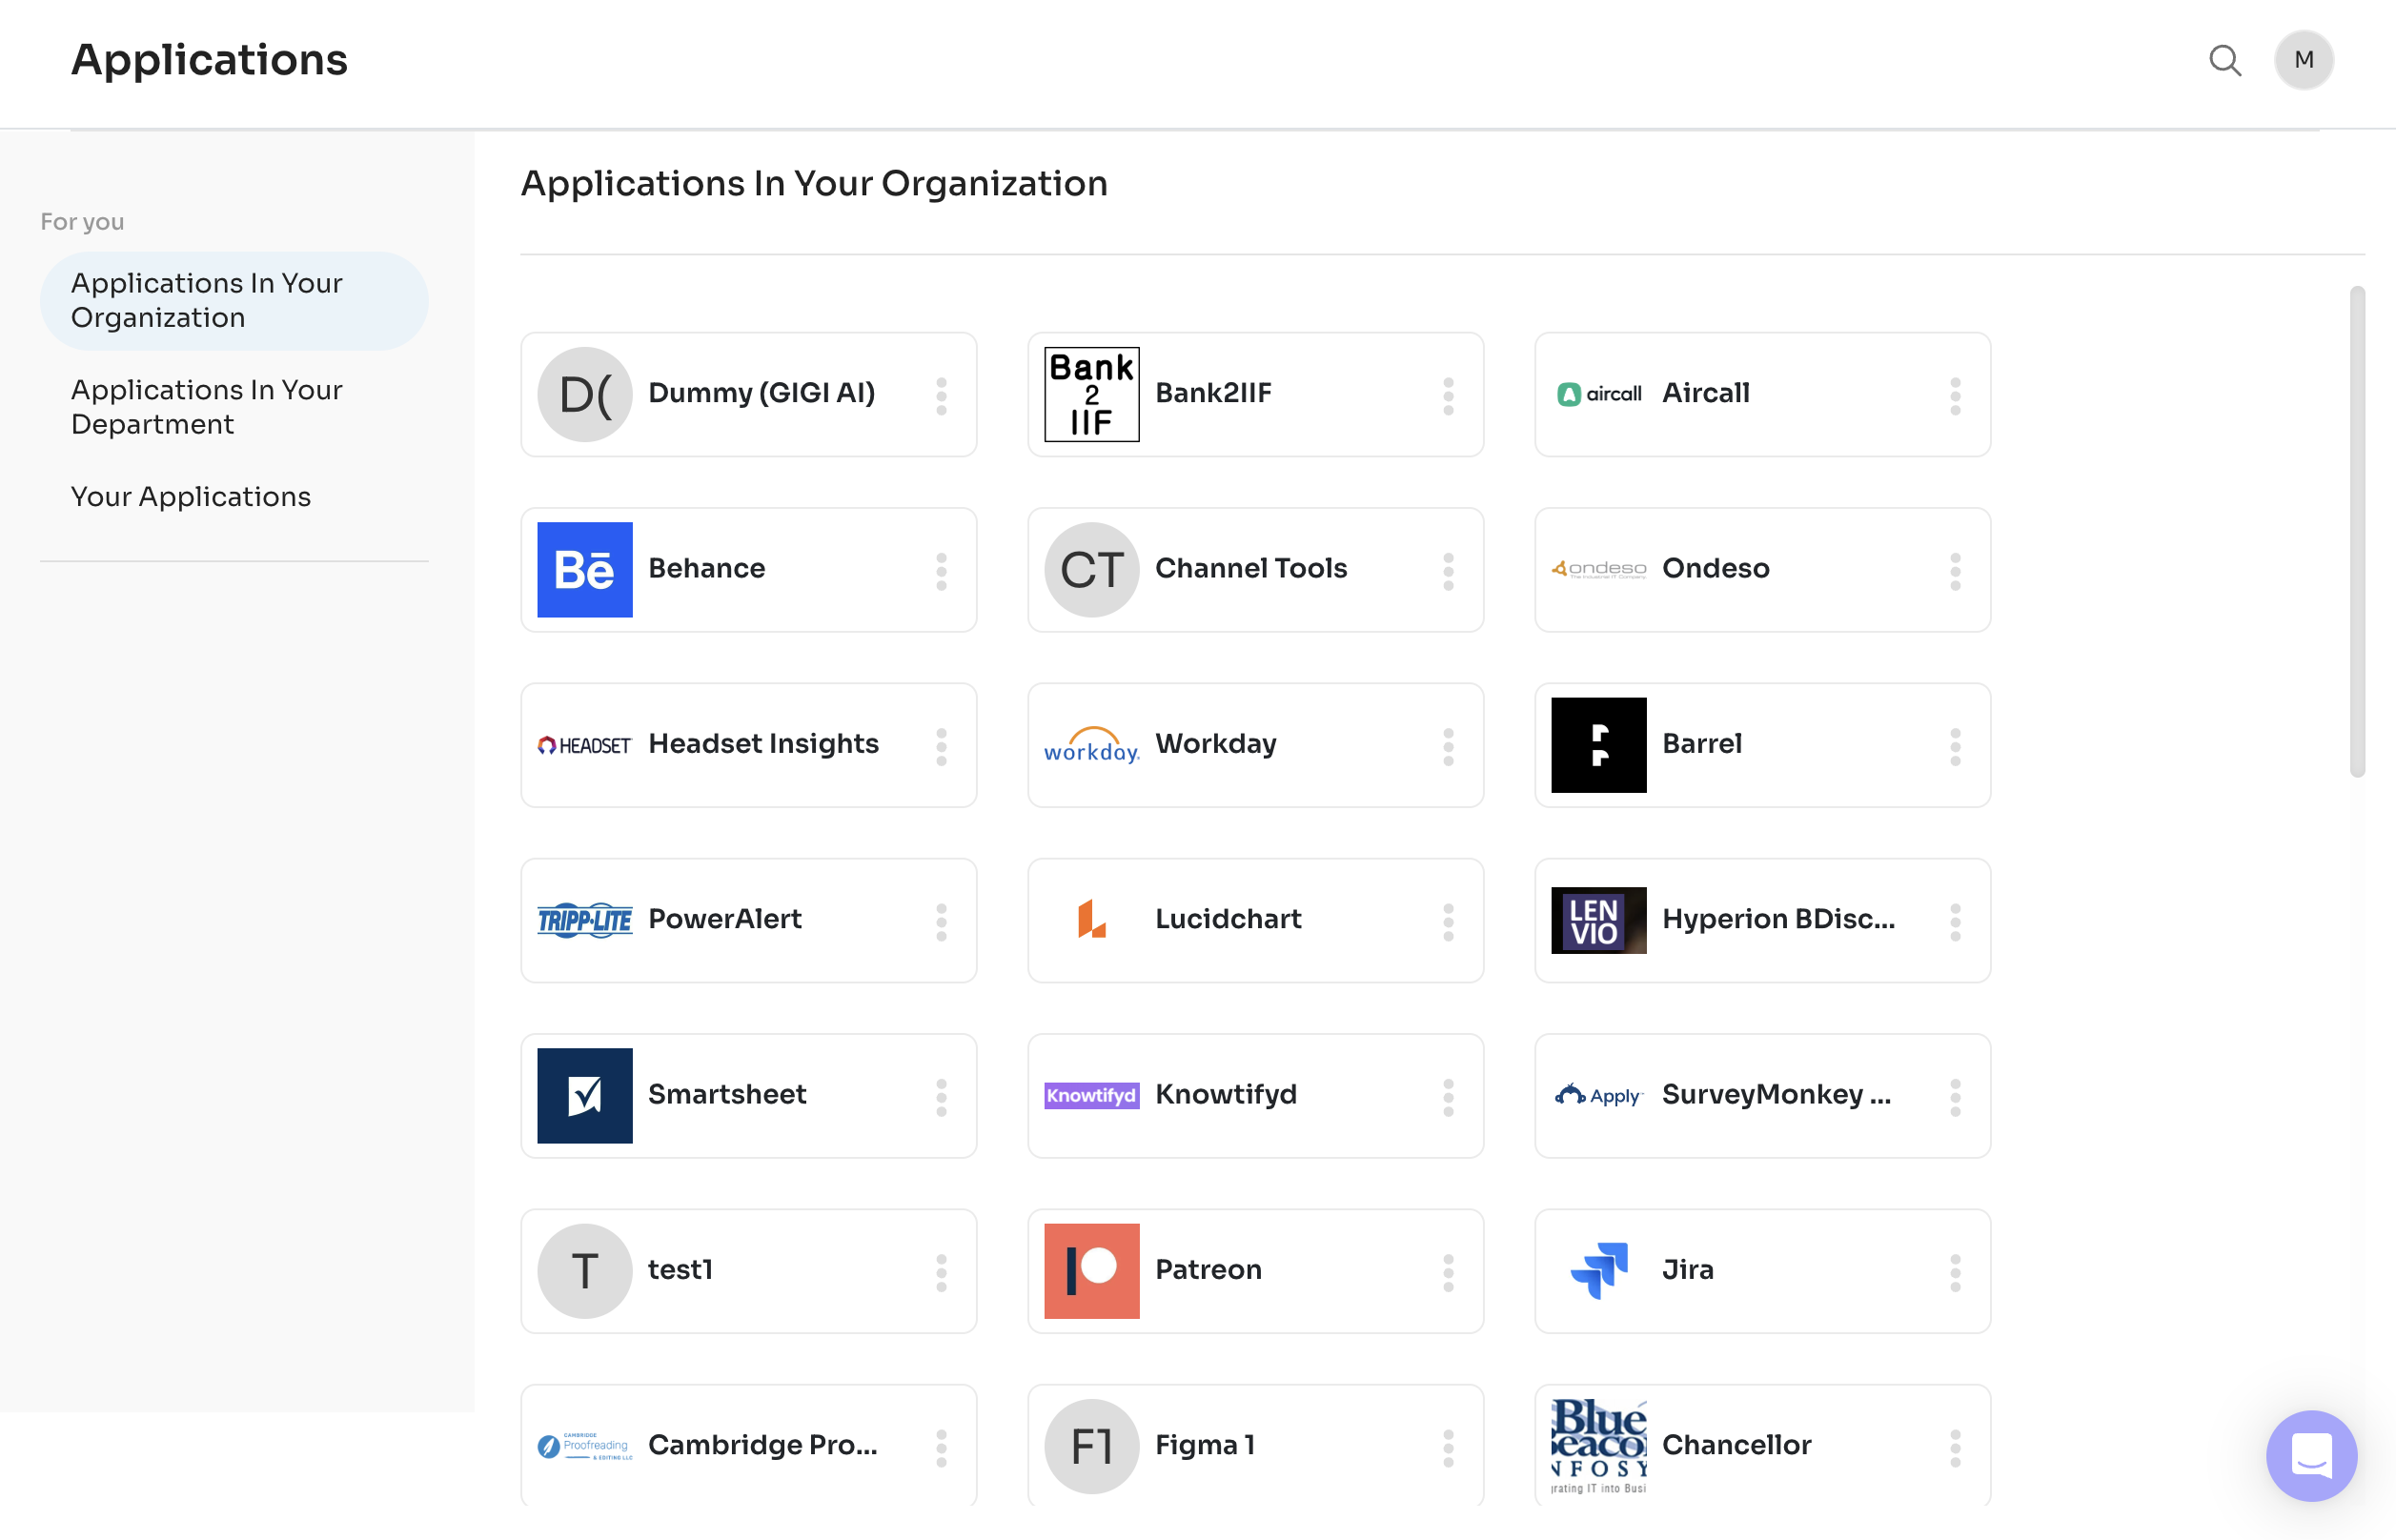Click the Lucidchart orange logo
Image resolution: width=2396 pixels, height=1540 pixels.
point(1091,920)
